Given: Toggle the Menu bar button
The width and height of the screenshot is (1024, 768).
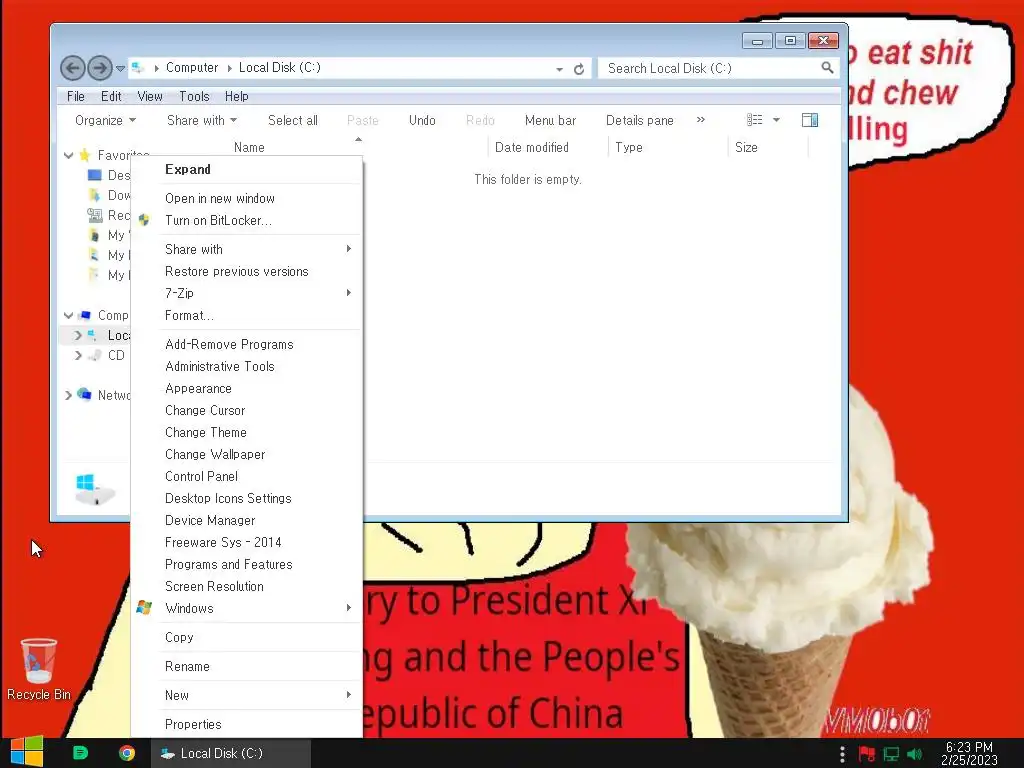Looking at the screenshot, I should pos(551,120).
